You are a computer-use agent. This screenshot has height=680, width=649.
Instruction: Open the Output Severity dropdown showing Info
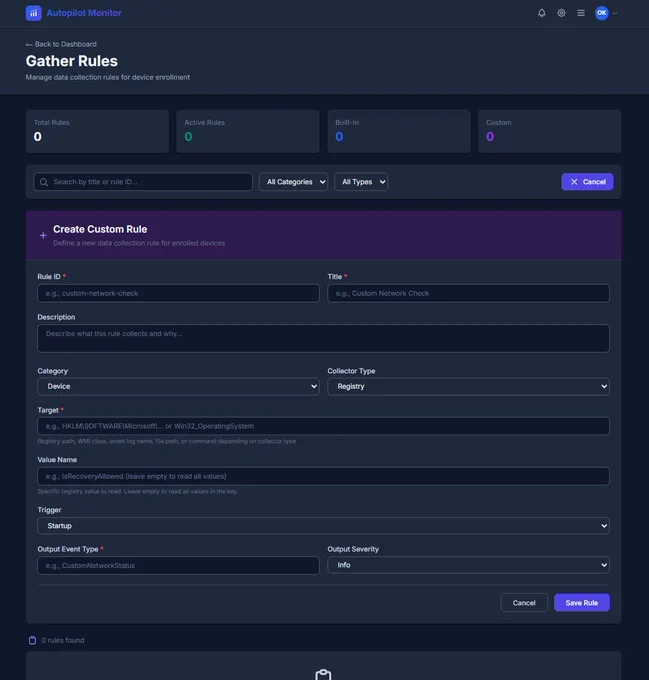(468, 565)
